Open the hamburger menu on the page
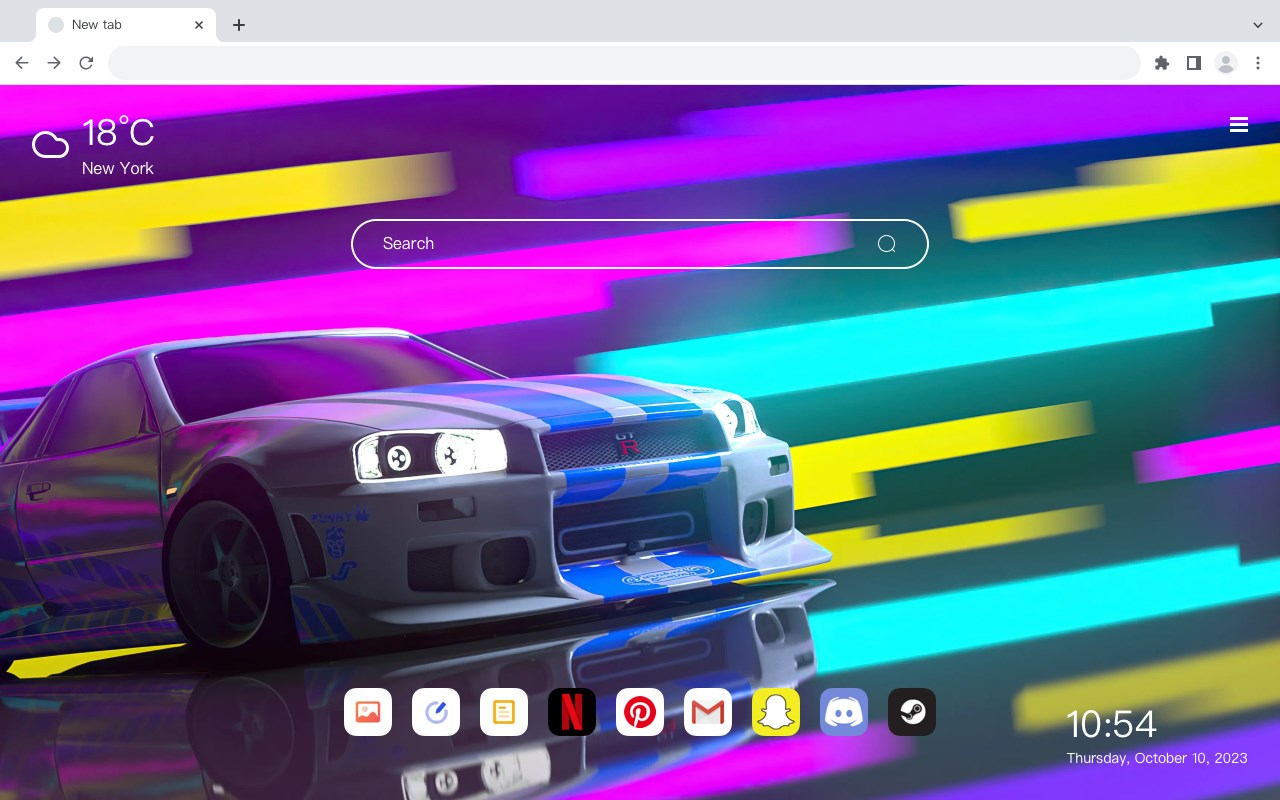Screen dimensions: 1280x800 coord(1239,124)
